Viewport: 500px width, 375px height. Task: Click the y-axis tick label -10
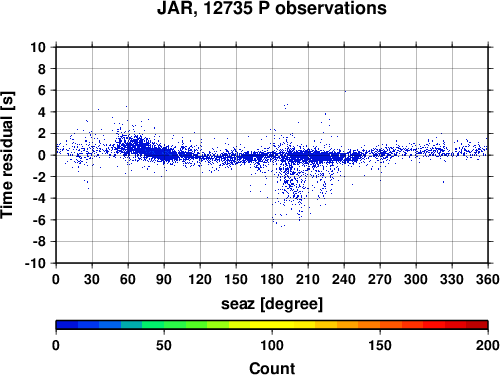[x=35, y=263]
